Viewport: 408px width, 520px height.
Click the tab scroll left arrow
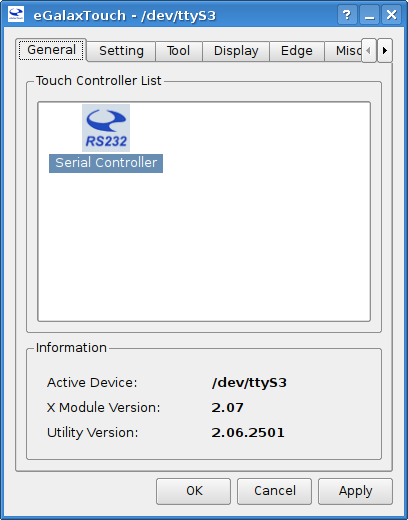(369, 51)
